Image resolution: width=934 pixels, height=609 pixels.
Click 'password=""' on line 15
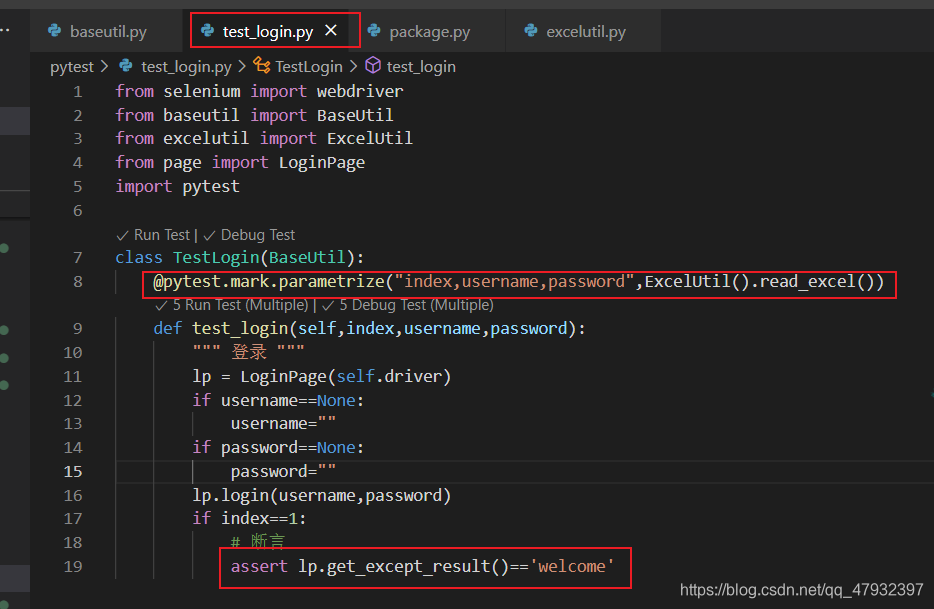tap(283, 471)
